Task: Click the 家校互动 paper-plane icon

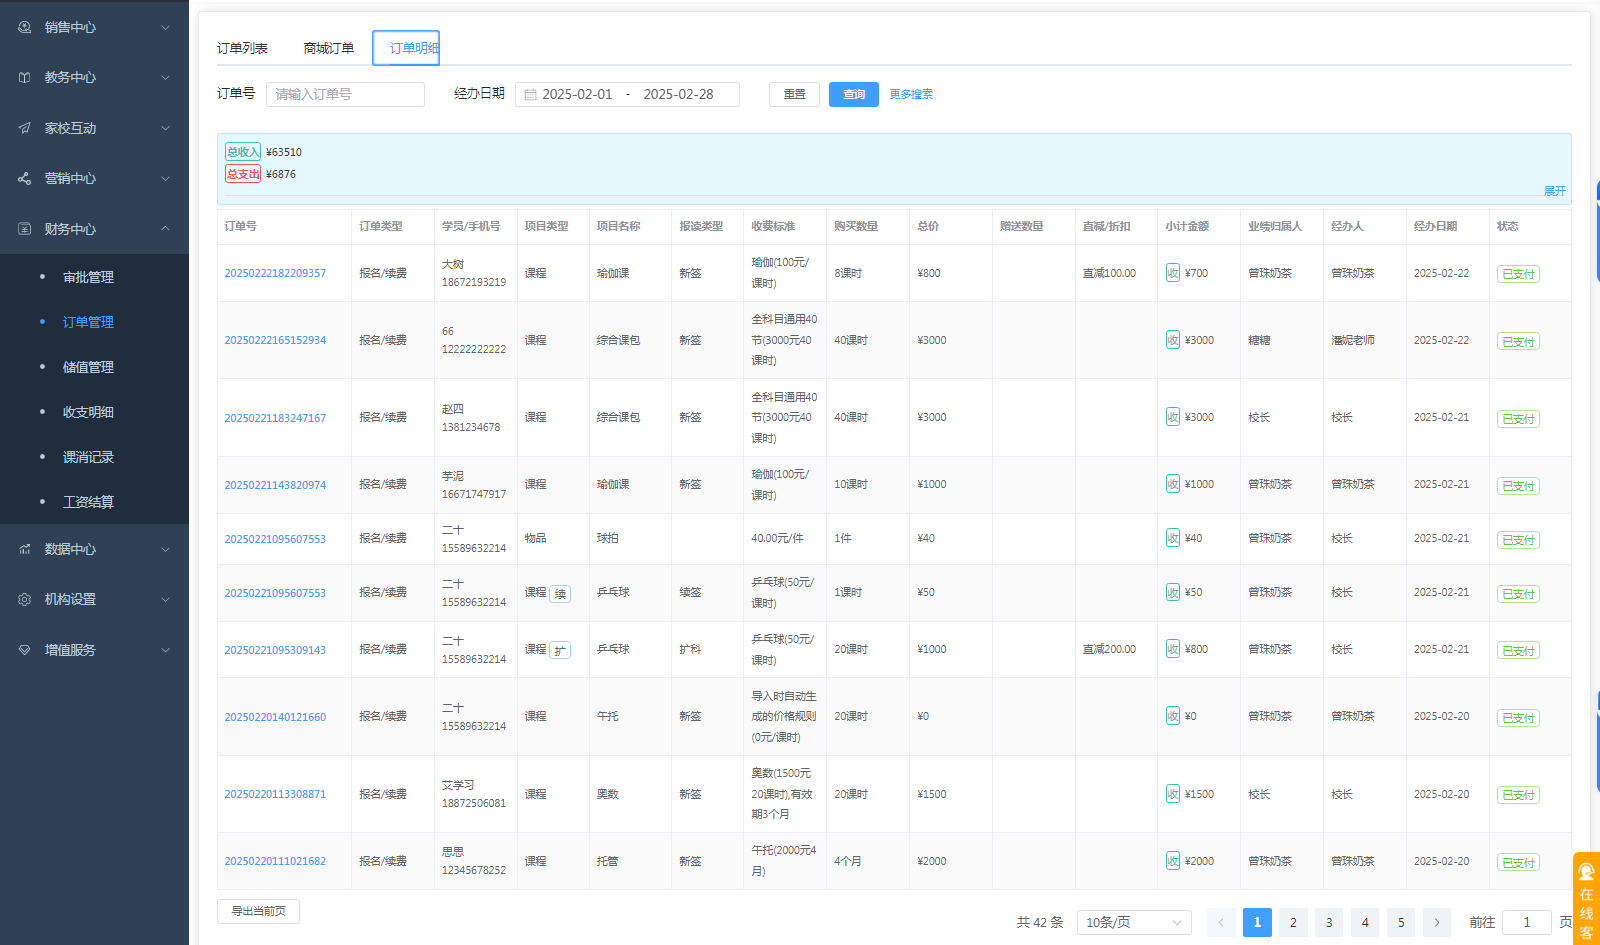Action: (x=25, y=128)
